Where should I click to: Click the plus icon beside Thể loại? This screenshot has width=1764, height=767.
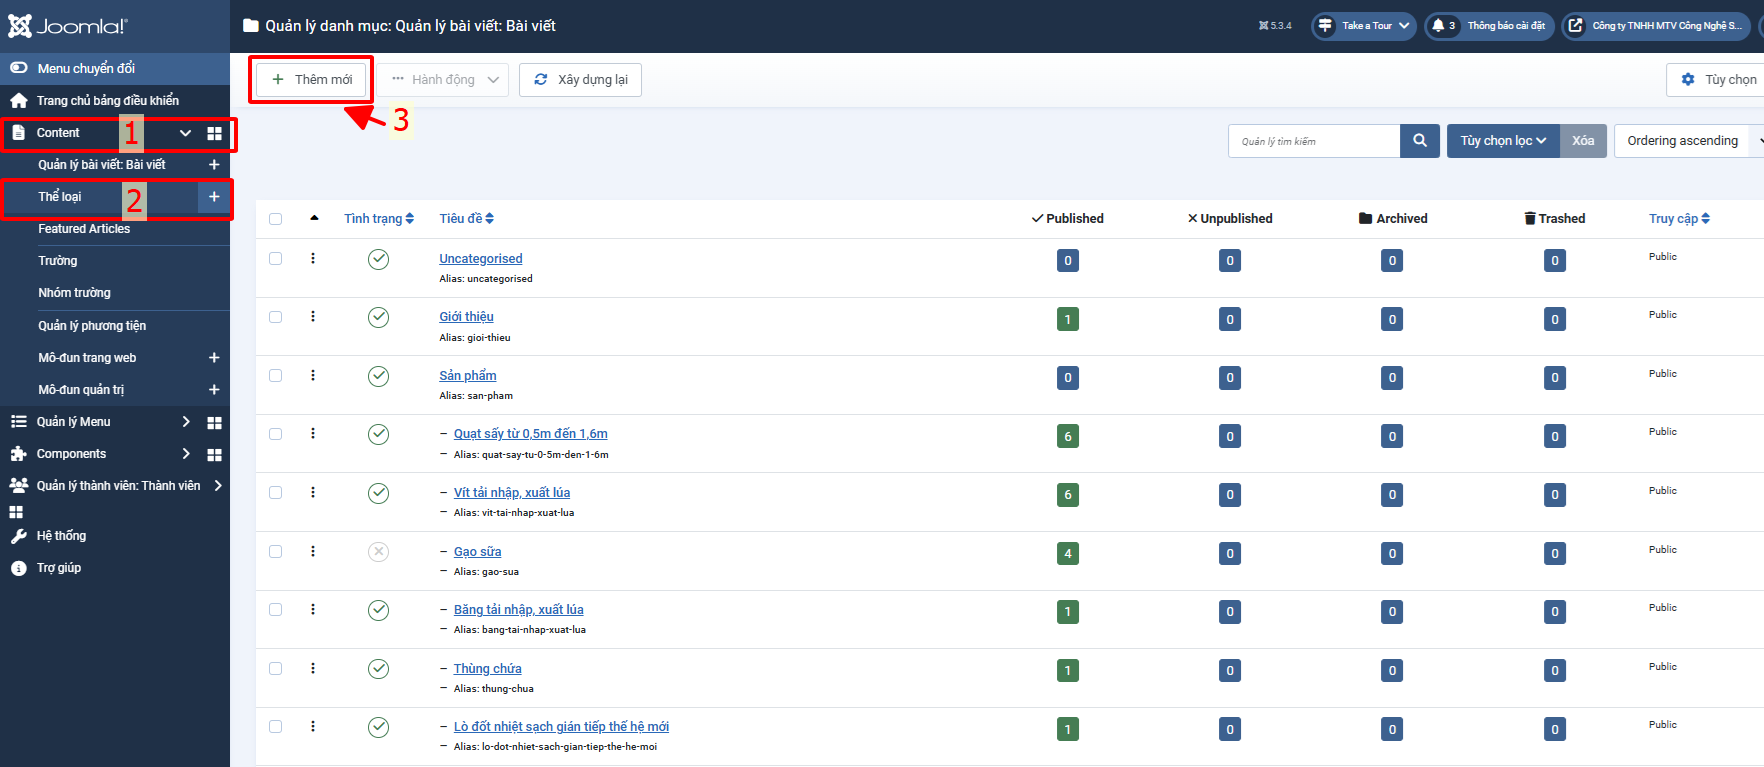point(214,197)
